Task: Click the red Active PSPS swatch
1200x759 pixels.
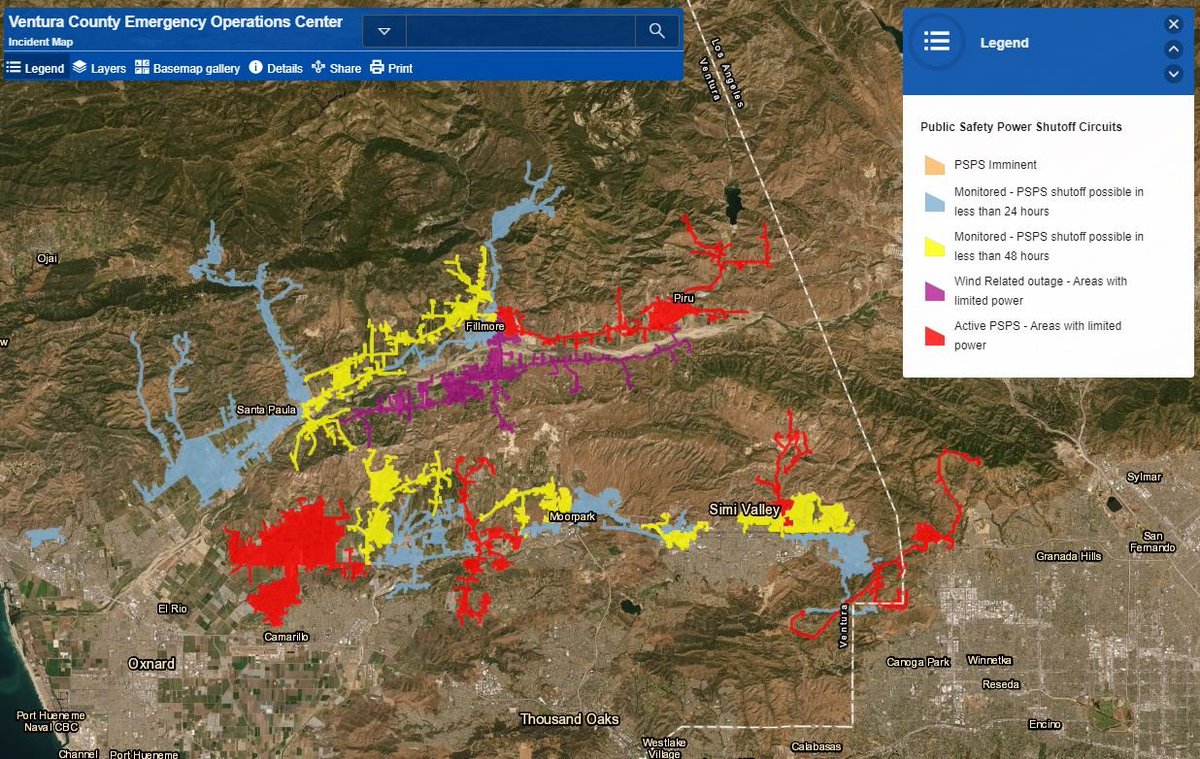Action: pos(934,336)
